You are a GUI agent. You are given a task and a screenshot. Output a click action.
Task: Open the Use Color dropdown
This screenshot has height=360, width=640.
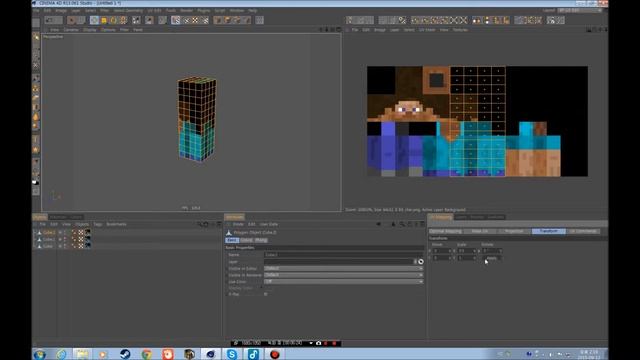343,281
